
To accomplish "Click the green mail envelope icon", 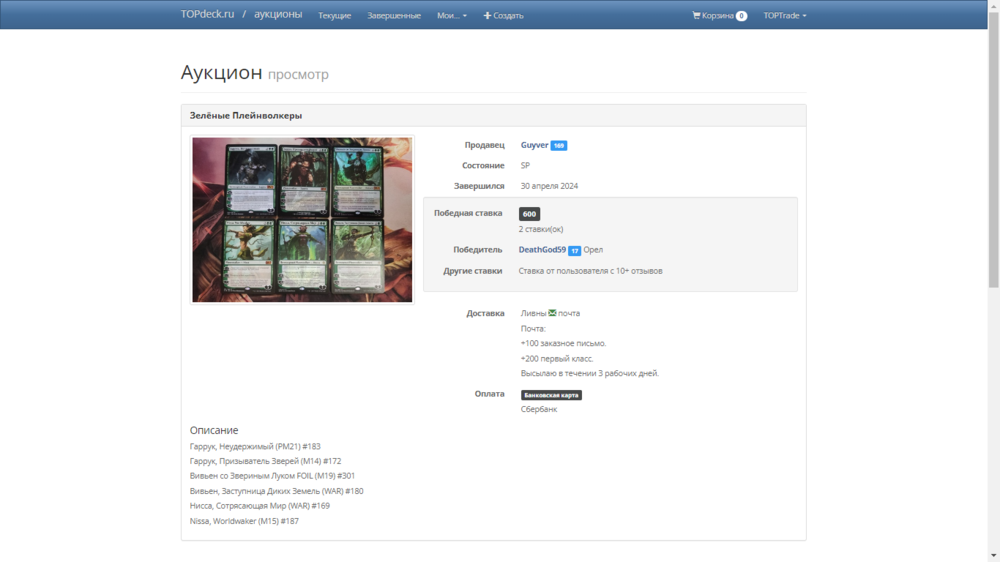I will click(552, 313).
